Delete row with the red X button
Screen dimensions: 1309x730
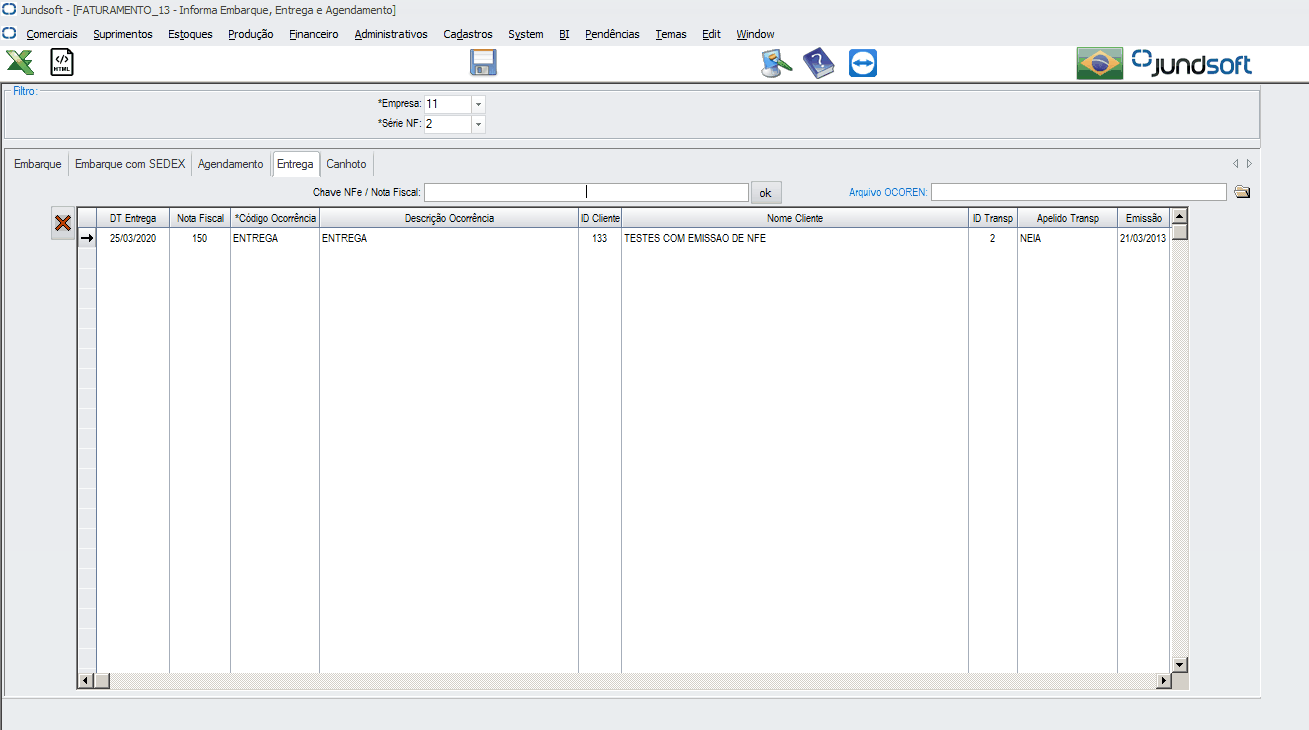(x=62, y=223)
